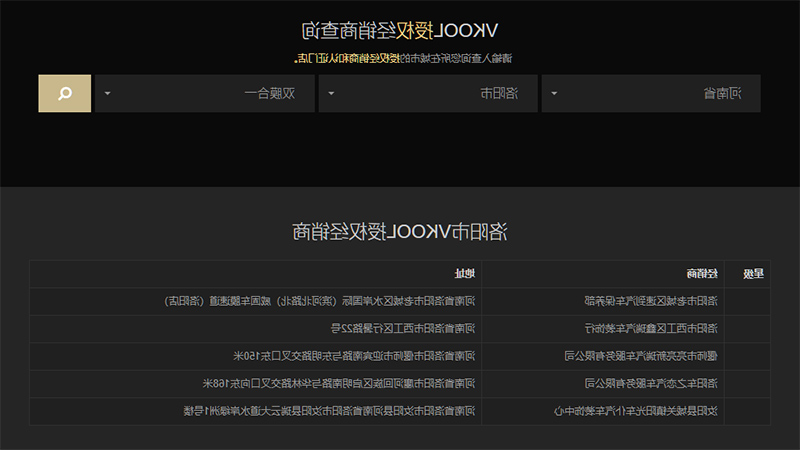Click the address ending in 行署路22号
Viewport: 800px width, 450px height.
(403, 329)
